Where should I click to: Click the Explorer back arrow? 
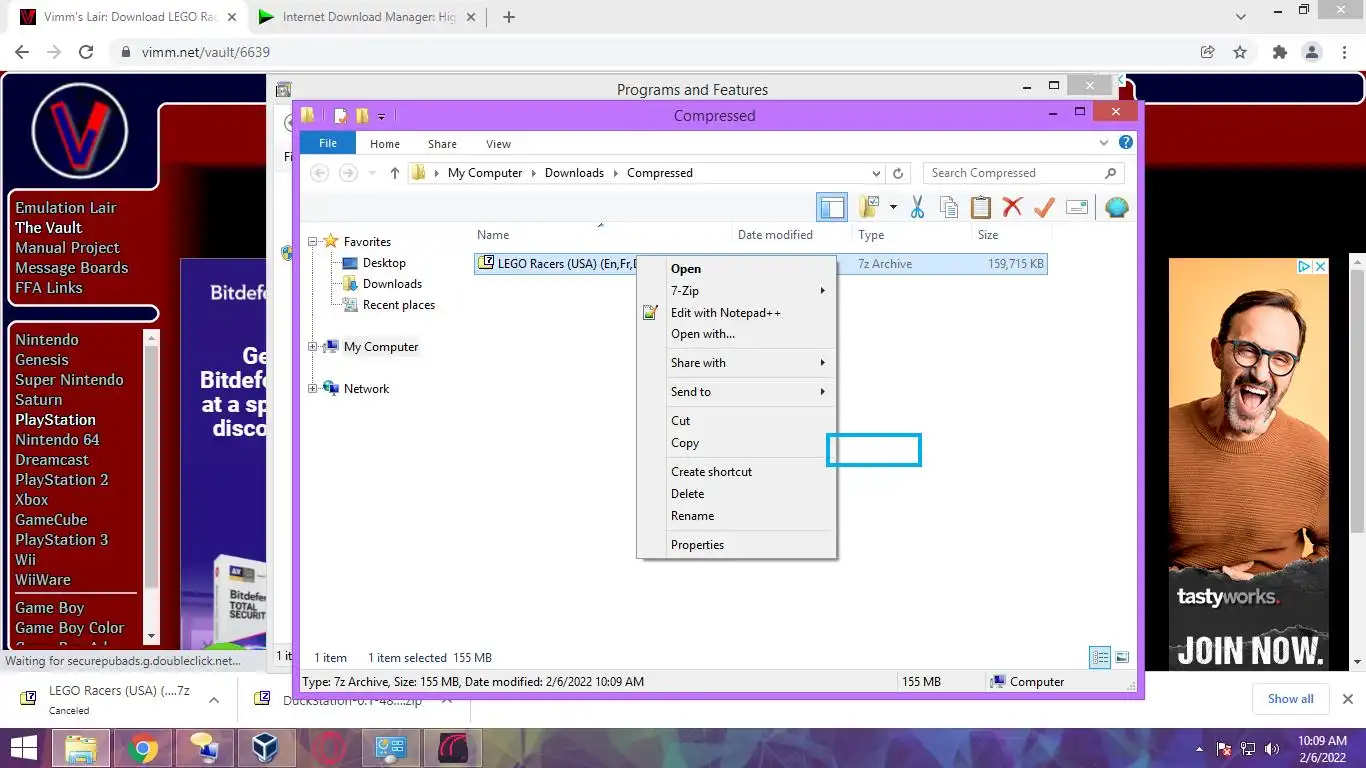pos(319,173)
